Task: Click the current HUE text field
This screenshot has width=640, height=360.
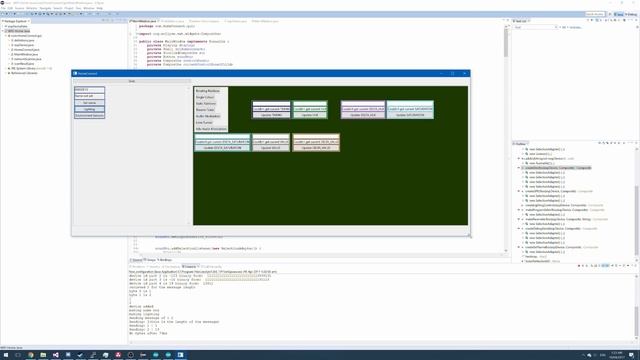Action: point(310,109)
